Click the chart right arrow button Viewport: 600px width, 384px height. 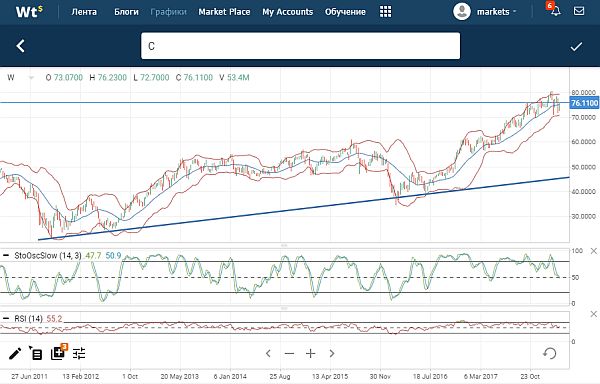(332, 353)
